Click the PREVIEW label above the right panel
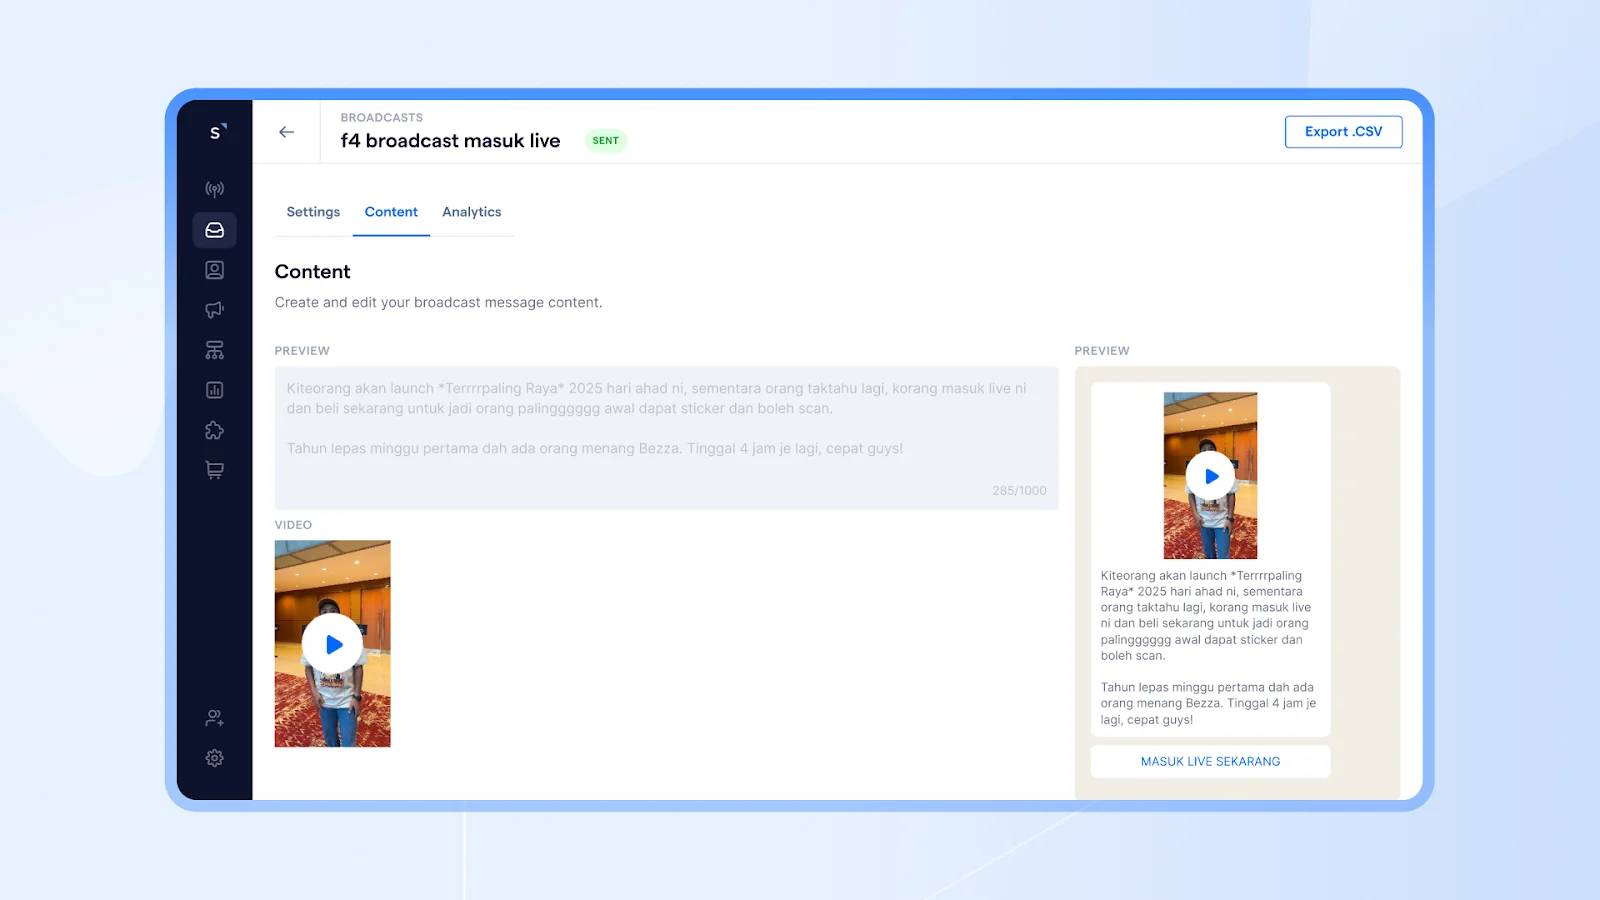The width and height of the screenshot is (1600, 900). tap(1102, 351)
